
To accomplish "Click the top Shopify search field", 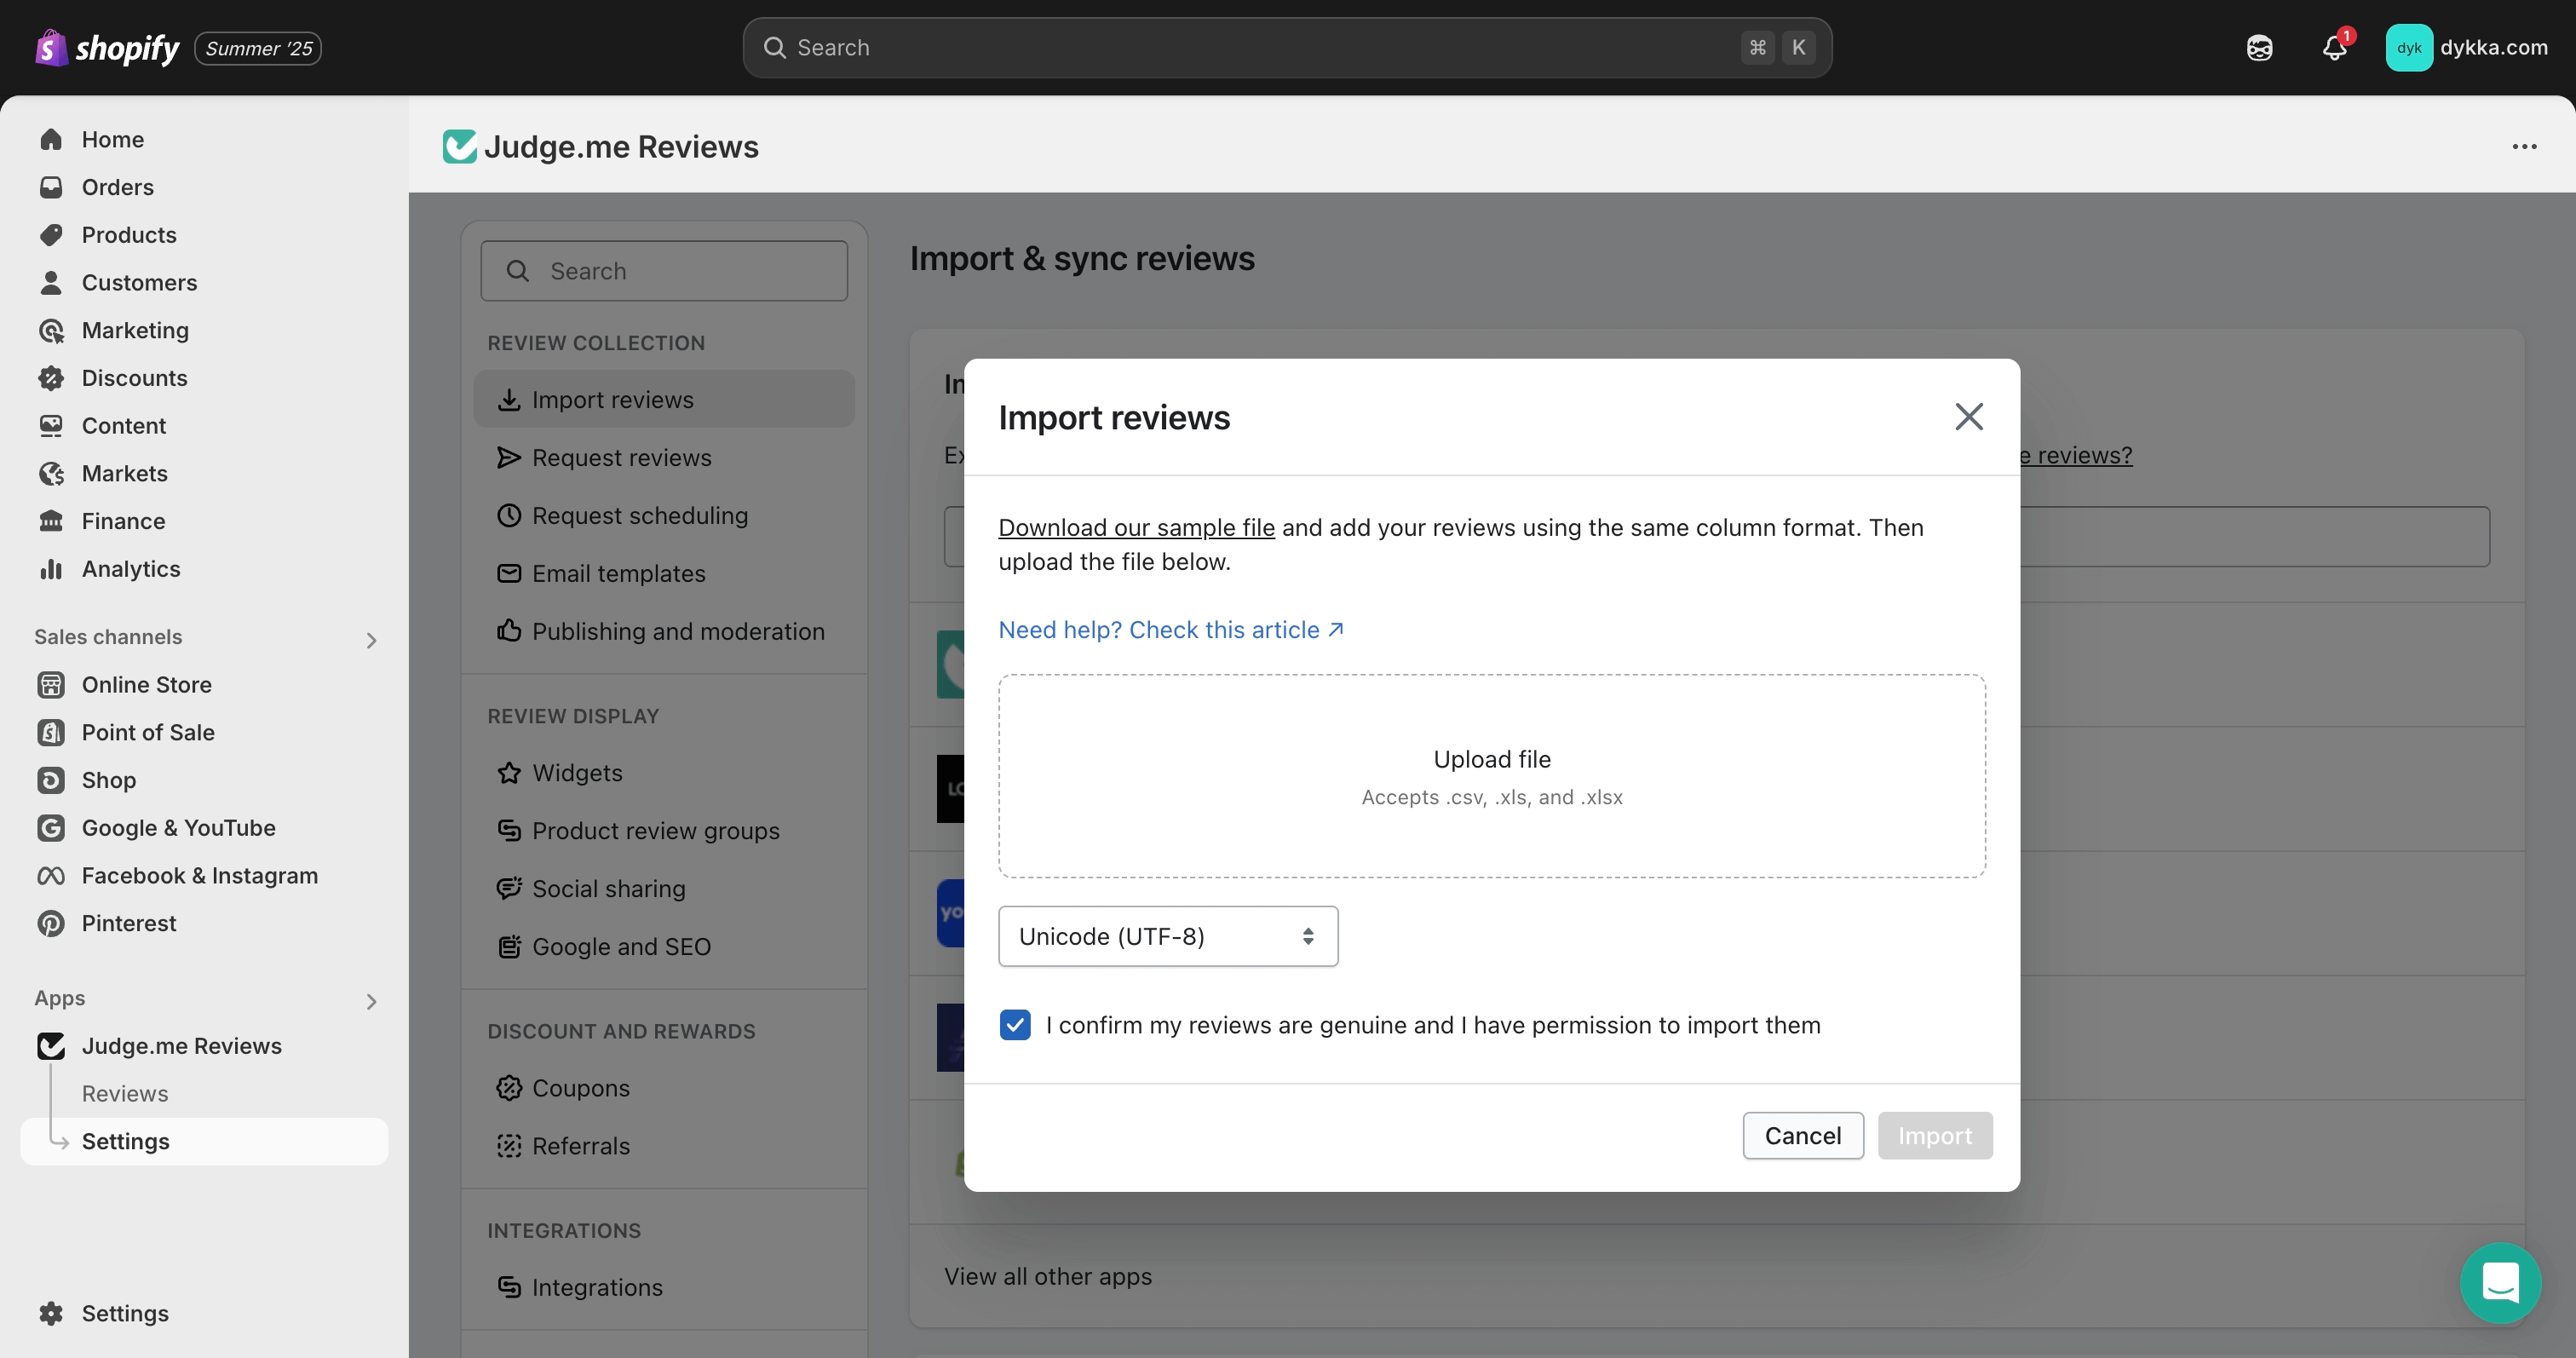I will coord(1286,47).
